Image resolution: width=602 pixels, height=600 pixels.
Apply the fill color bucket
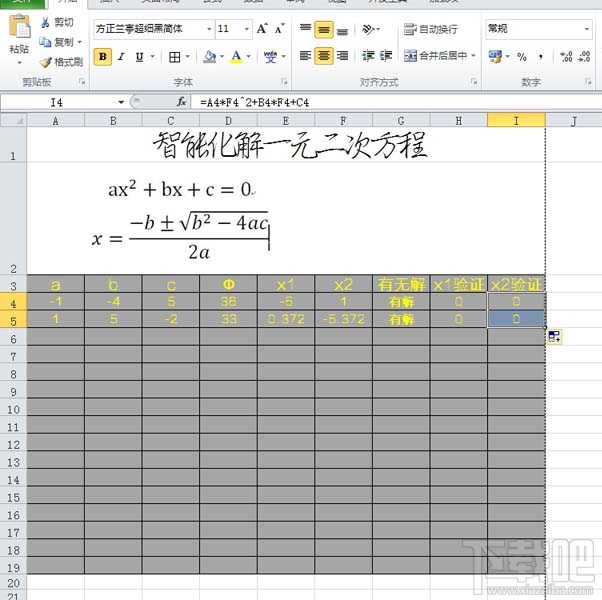(x=210, y=57)
